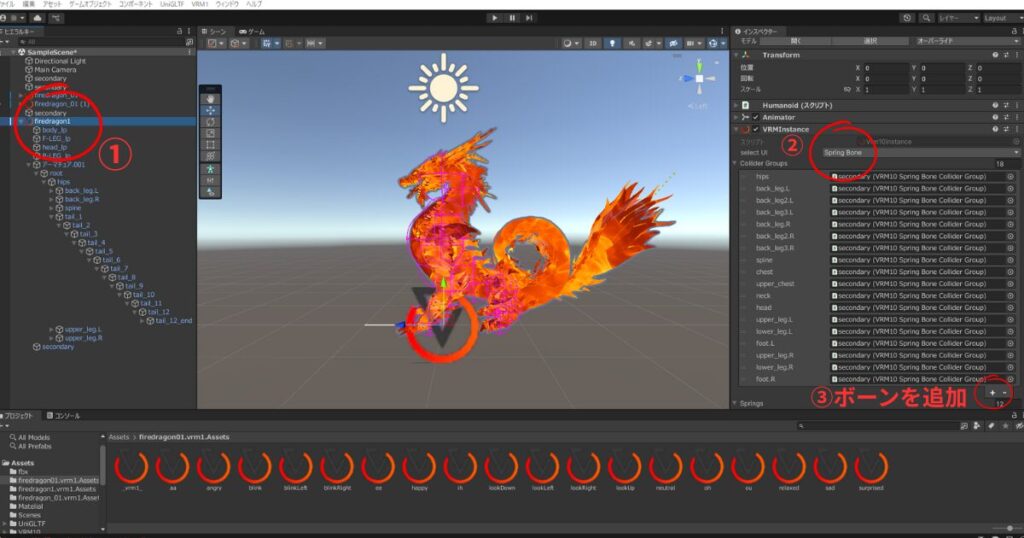Viewport: 1024px width, 538px height.
Task: Select the Rect tool in the scene toolbar
Action: (210, 145)
